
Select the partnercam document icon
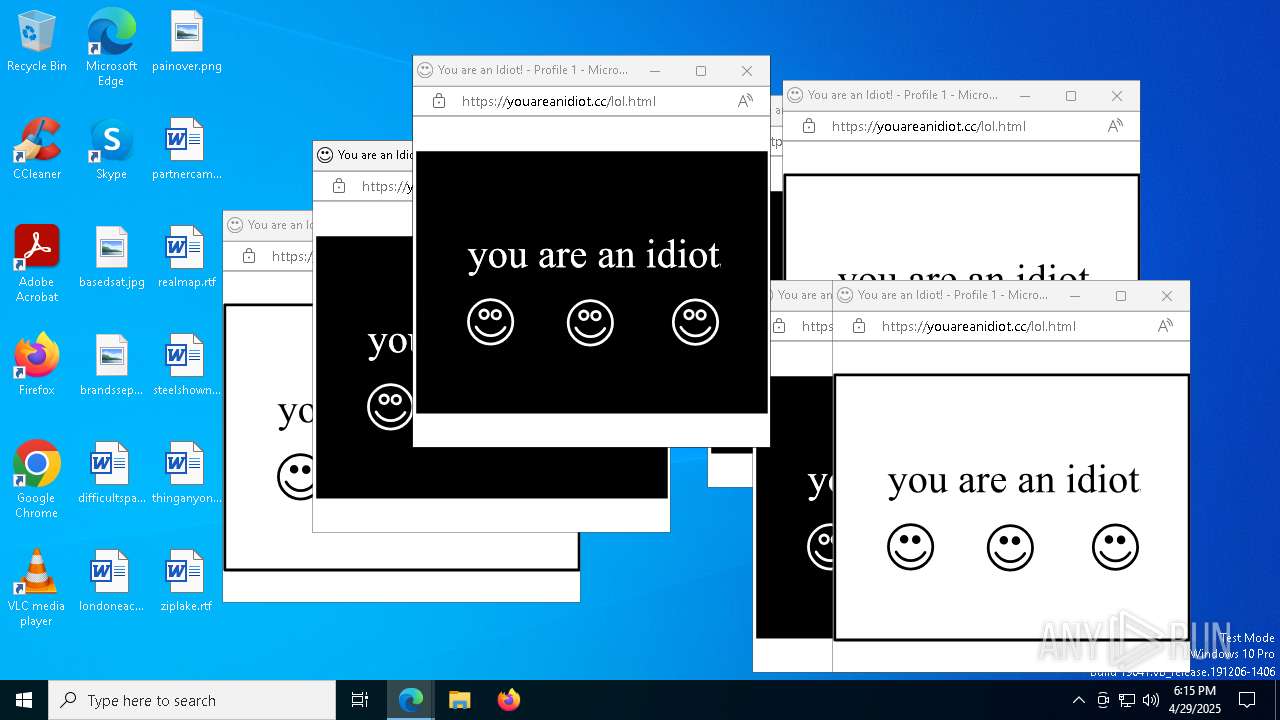tap(186, 149)
